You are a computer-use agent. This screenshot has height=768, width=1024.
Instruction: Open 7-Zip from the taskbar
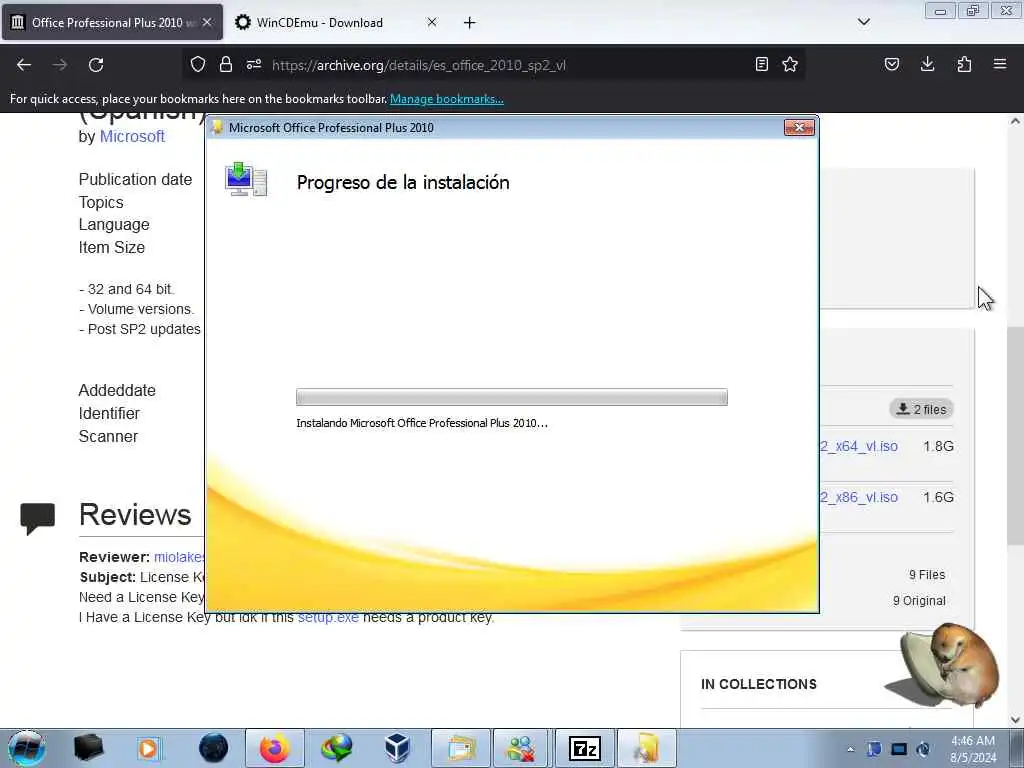[584, 748]
